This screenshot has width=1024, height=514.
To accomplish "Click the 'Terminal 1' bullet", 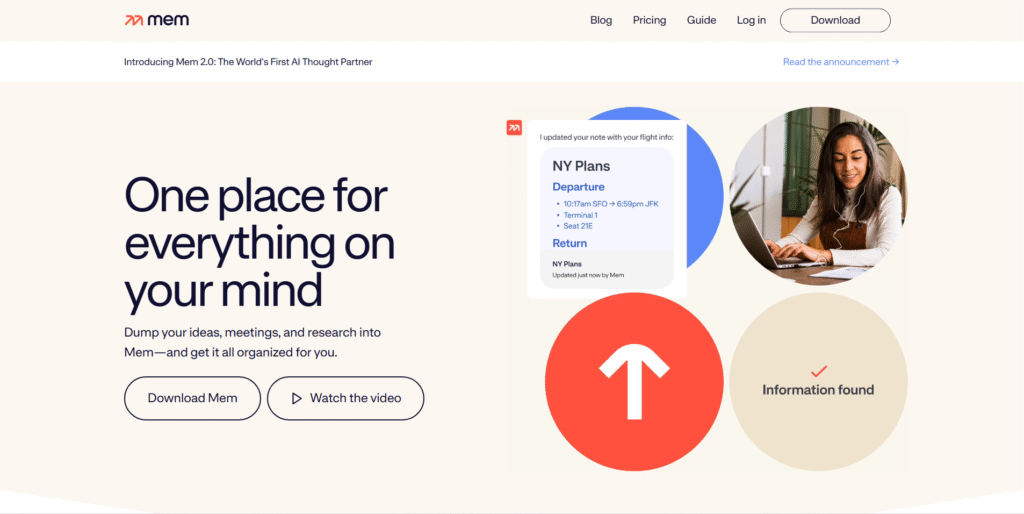I will click(581, 215).
